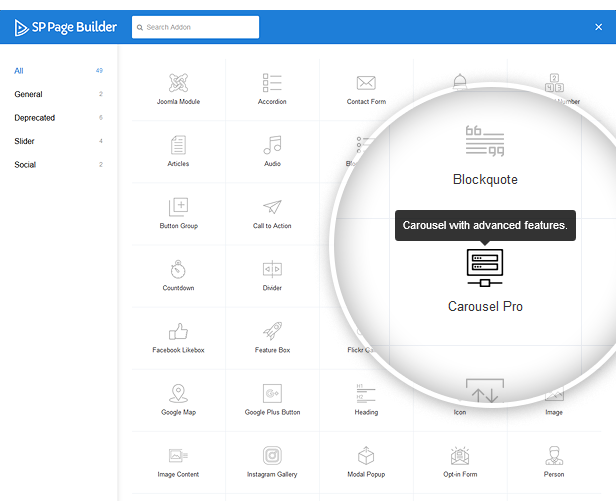This screenshot has width=616, height=501.
Task: Add the Google Map addon
Action: point(178,394)
